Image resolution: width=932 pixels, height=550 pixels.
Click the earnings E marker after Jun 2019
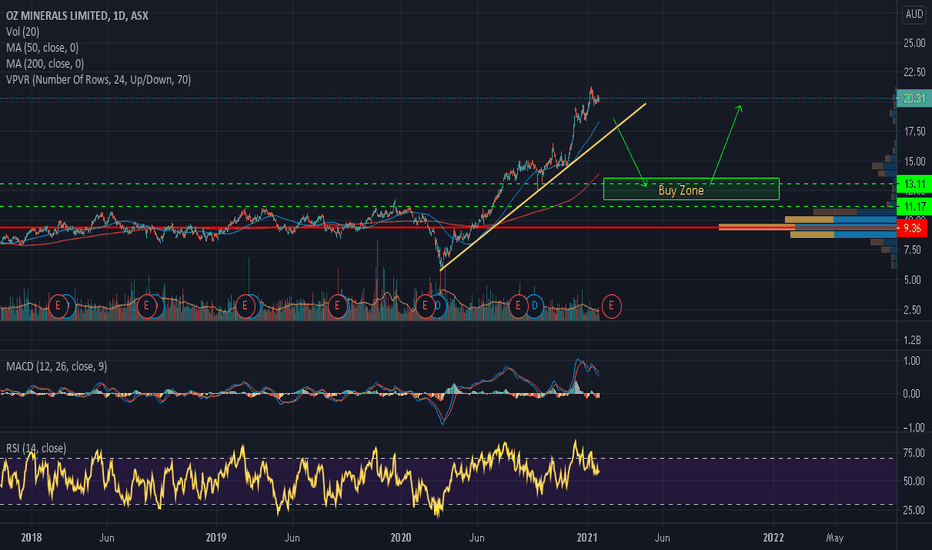338,306
